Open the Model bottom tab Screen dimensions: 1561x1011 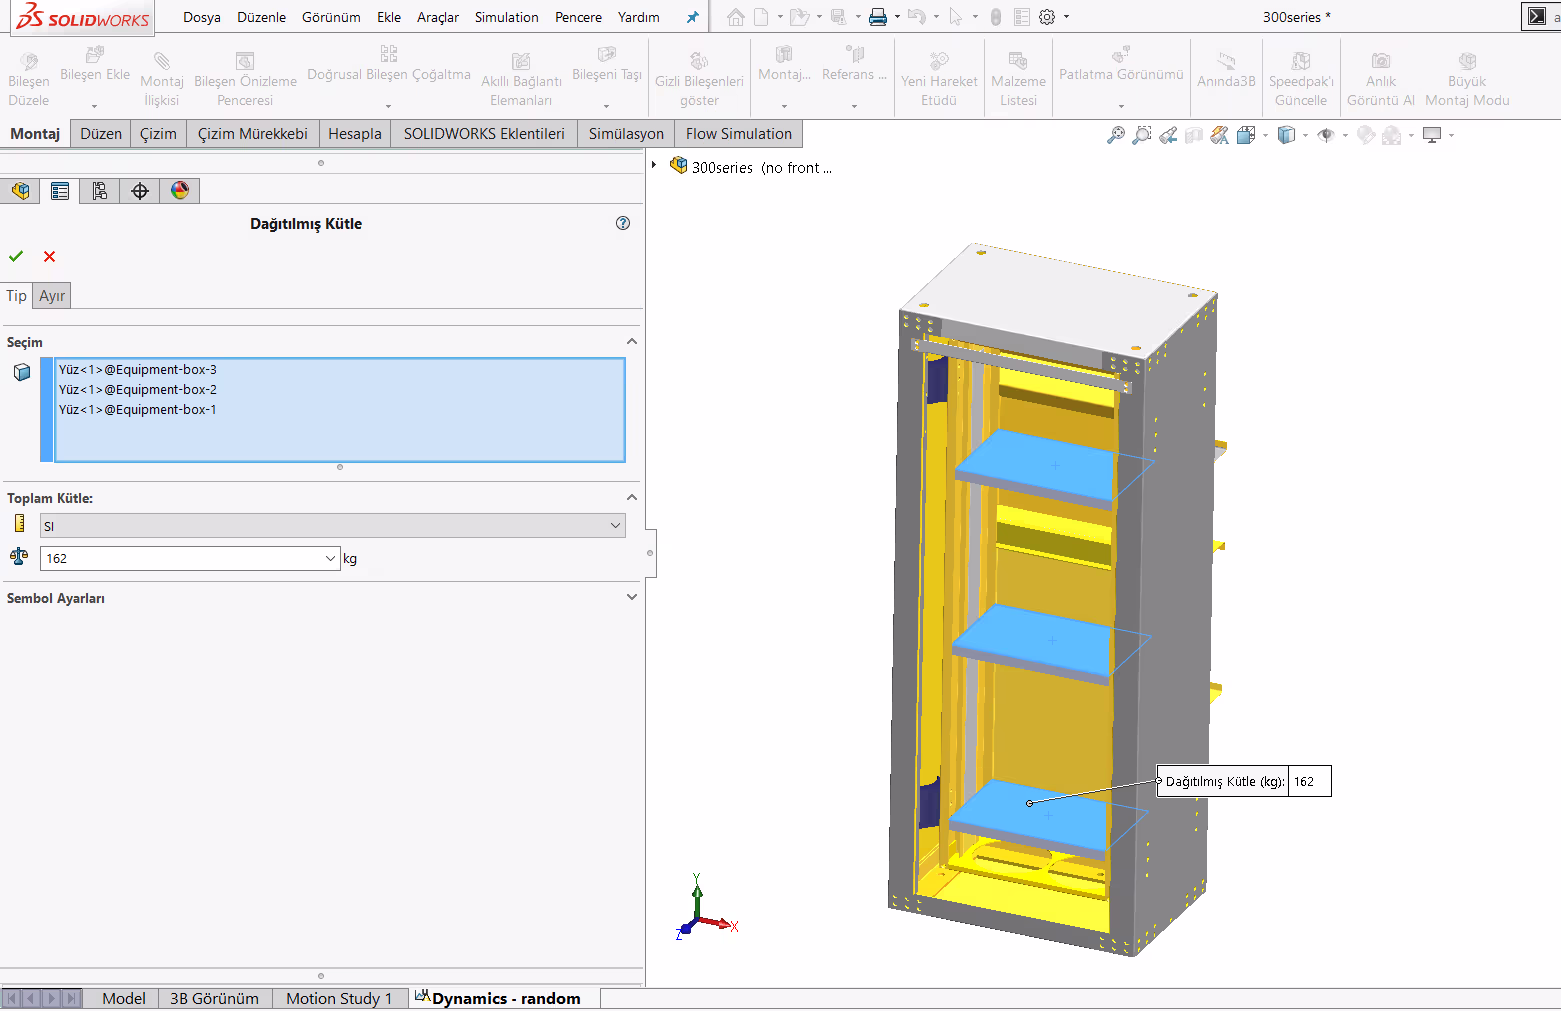[x=124, y=998]
